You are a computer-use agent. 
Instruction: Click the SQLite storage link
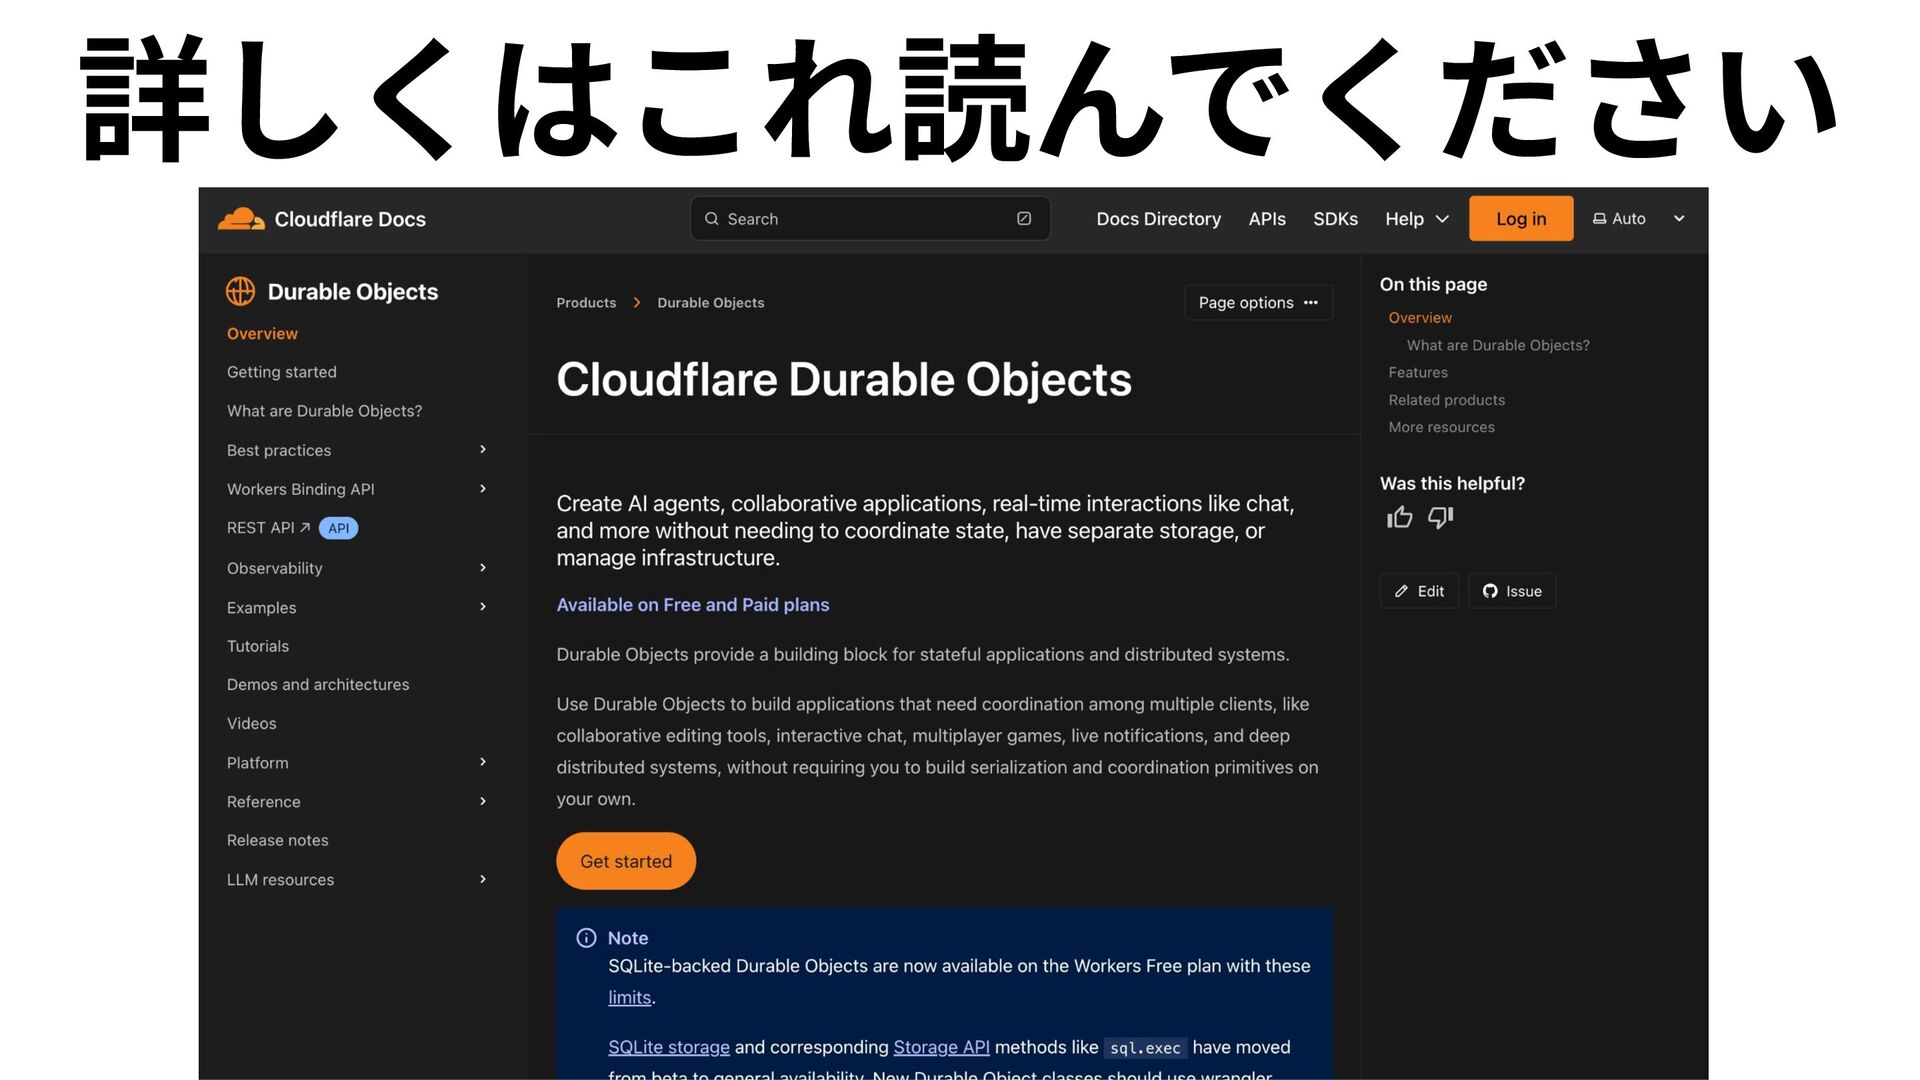[669, 1047]
